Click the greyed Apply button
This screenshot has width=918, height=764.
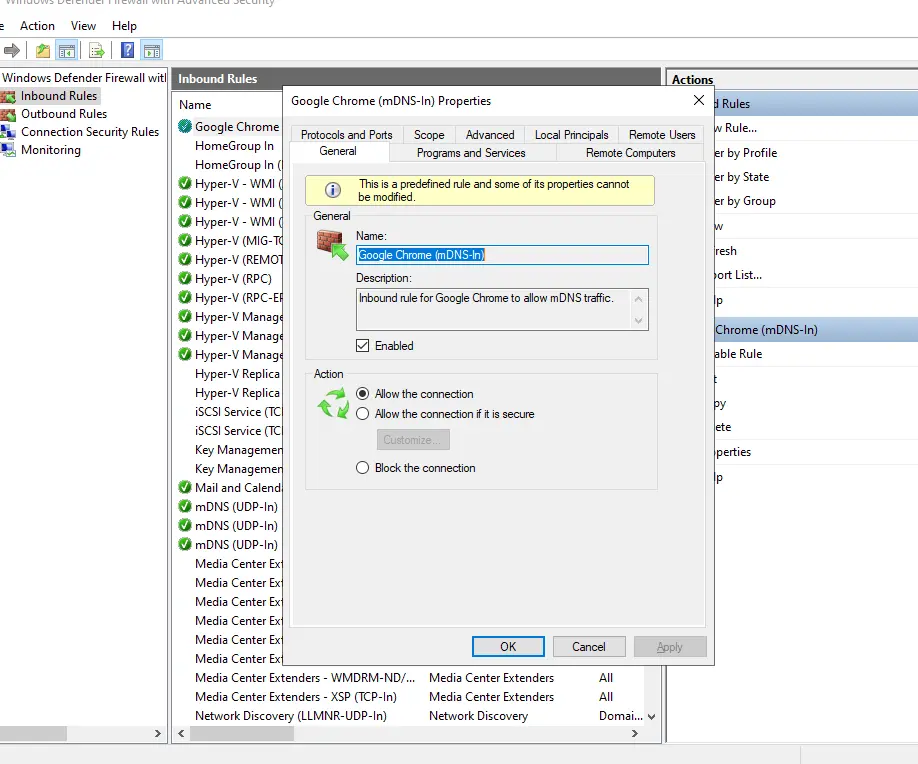coord(670,646)
